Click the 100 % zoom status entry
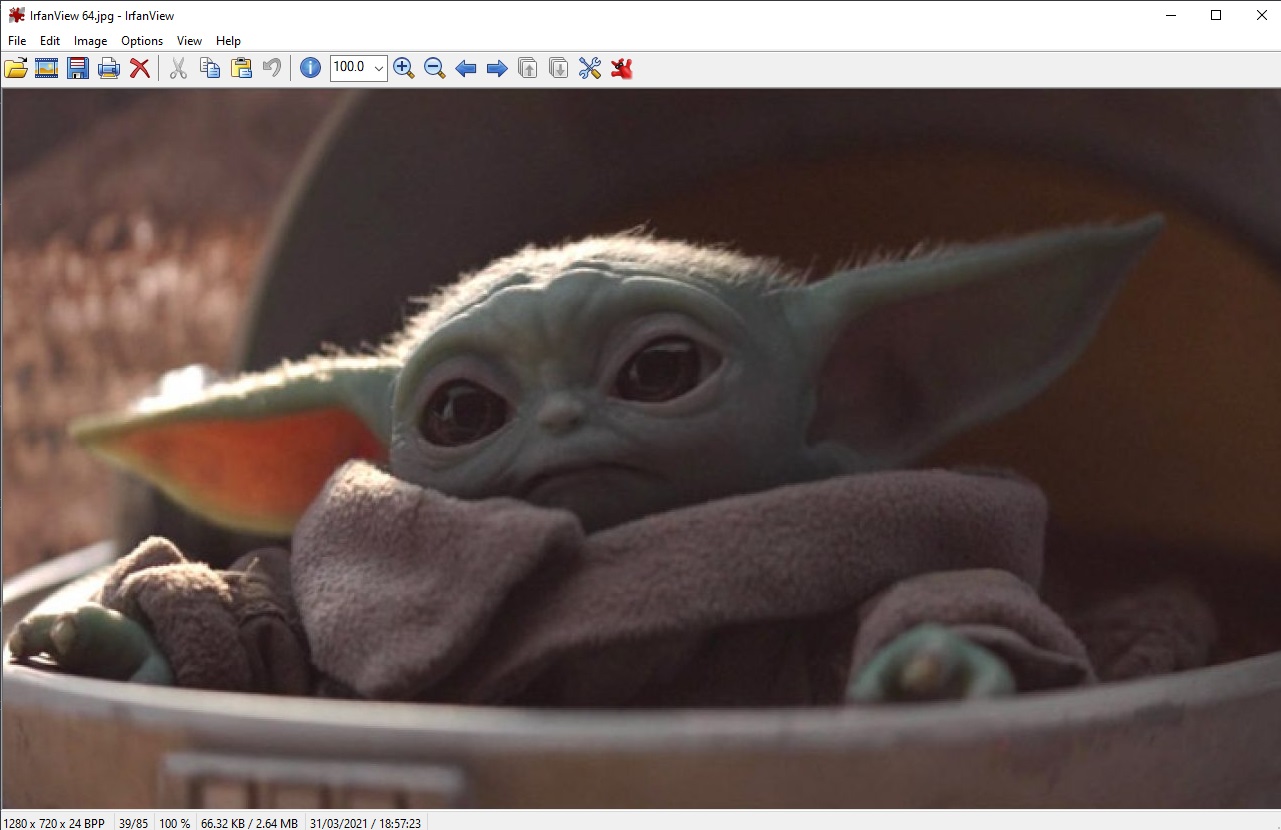This screenshot has width=1281, height=830. [175, 823]
